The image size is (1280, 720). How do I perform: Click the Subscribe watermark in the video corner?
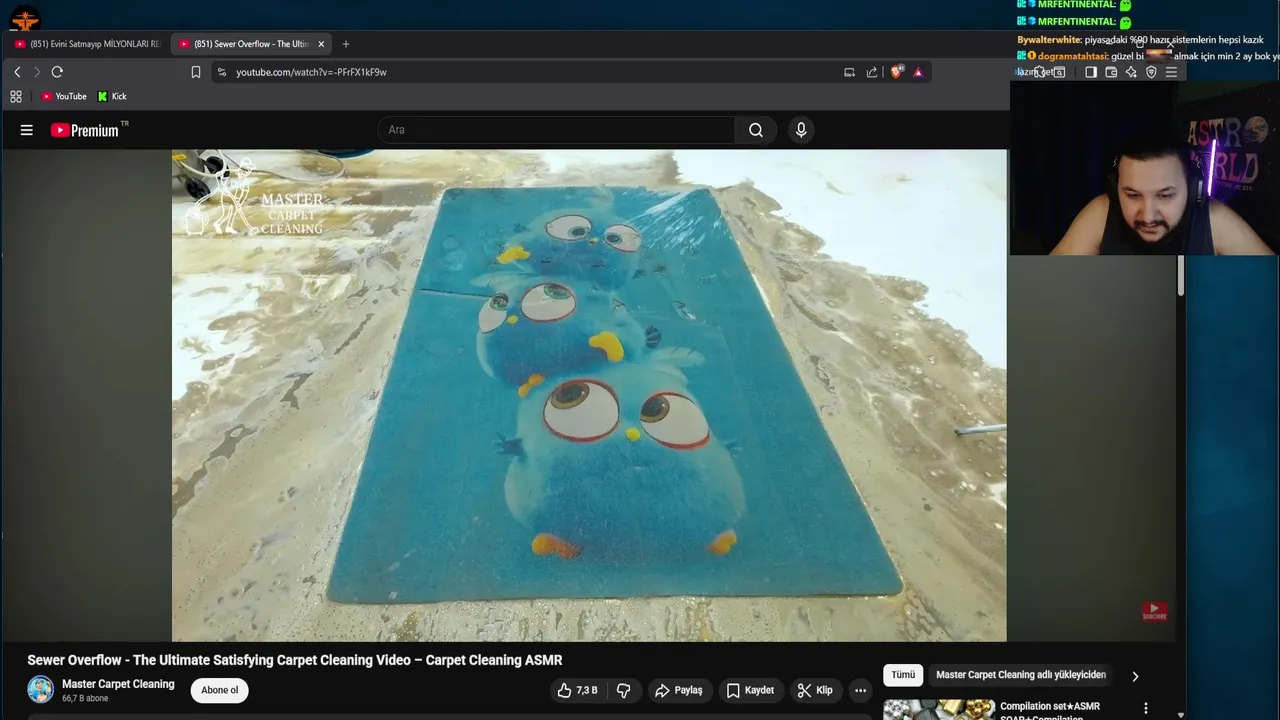tap(1154, 611)
